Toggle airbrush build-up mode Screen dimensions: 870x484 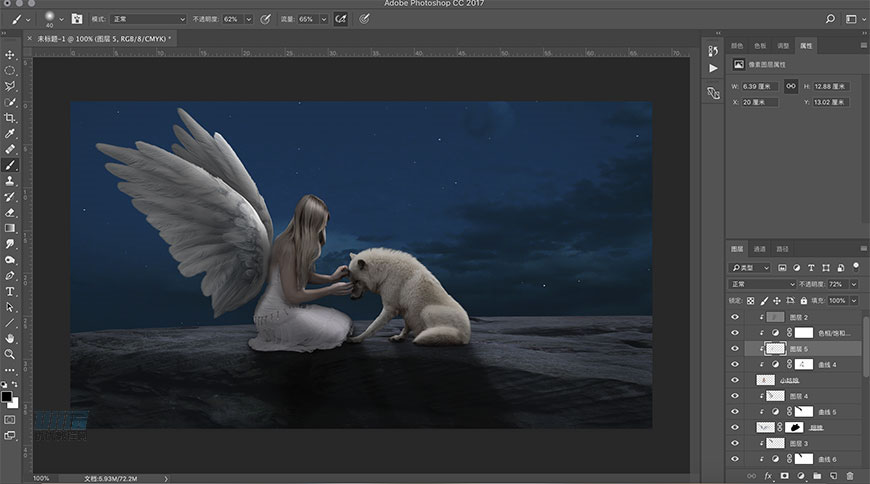tap(341, 19)
